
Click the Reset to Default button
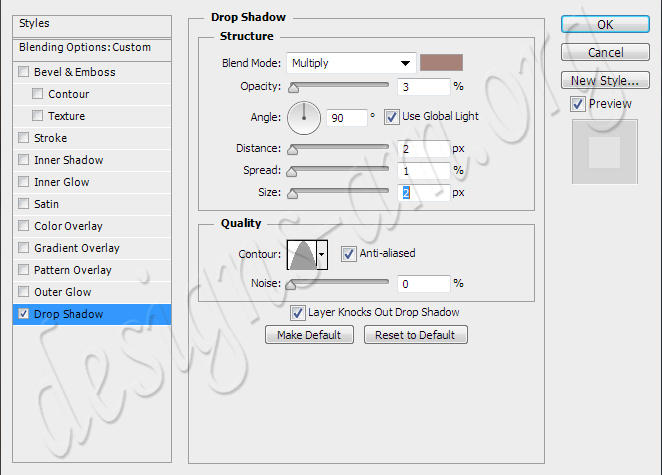[415, 335]
